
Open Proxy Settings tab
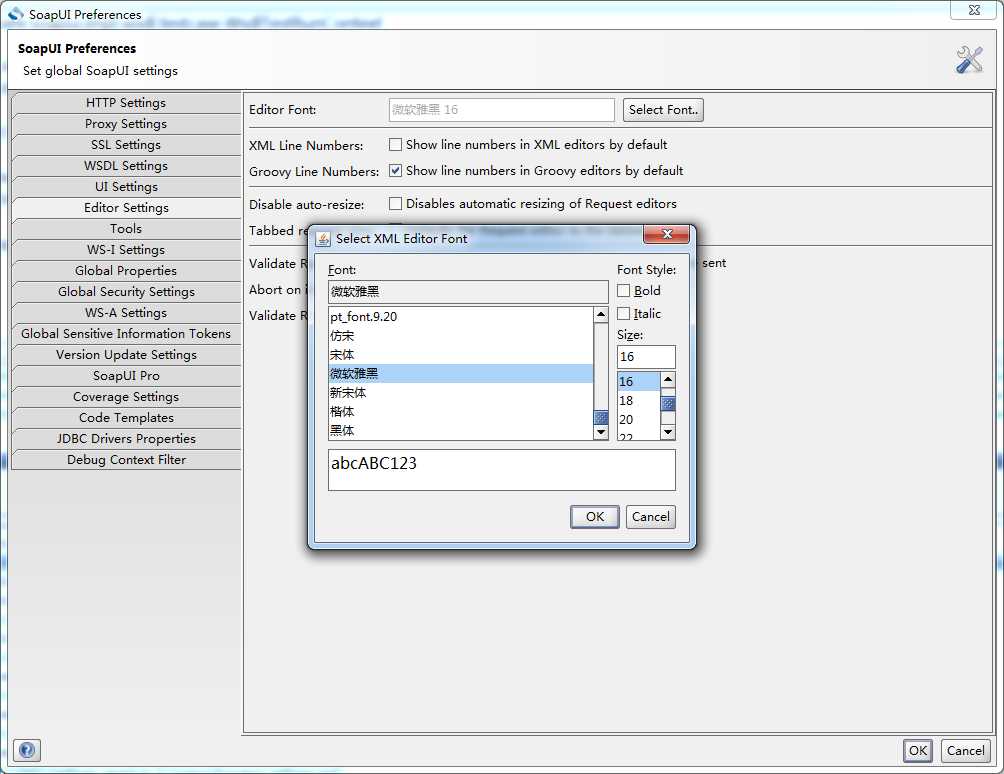126,124
